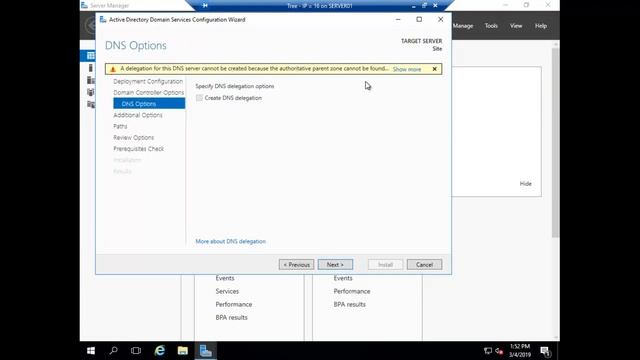
Task: Open BPA results in the left server tile
Action: point(231,317)
